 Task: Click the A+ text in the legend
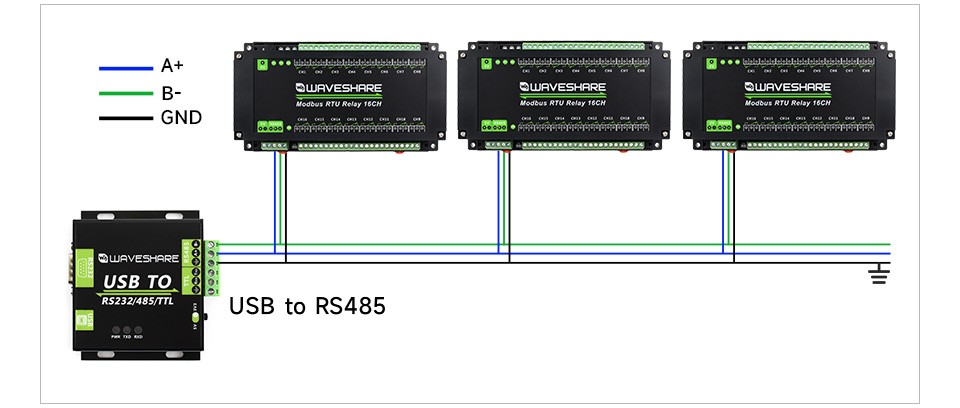point(173,66)
